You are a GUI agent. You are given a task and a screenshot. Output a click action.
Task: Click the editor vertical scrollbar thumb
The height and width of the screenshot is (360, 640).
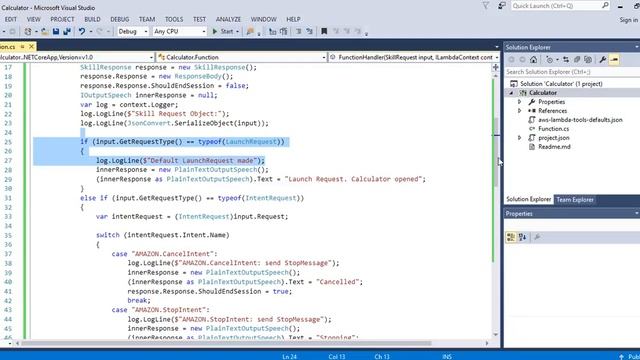click(x=496, y=151)
